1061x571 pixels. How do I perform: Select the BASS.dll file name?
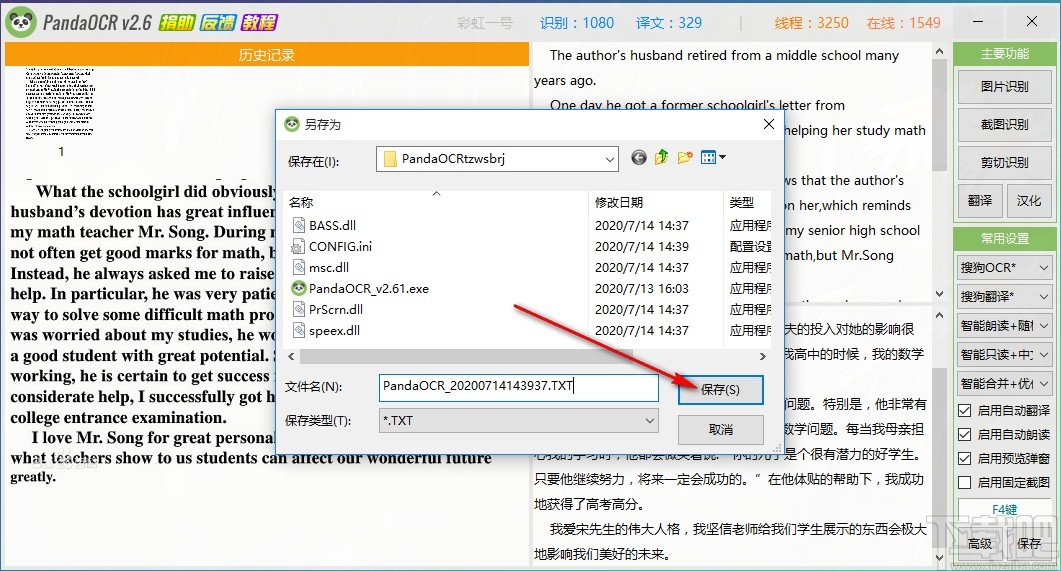pyautogui.click(x=332, y=225)
